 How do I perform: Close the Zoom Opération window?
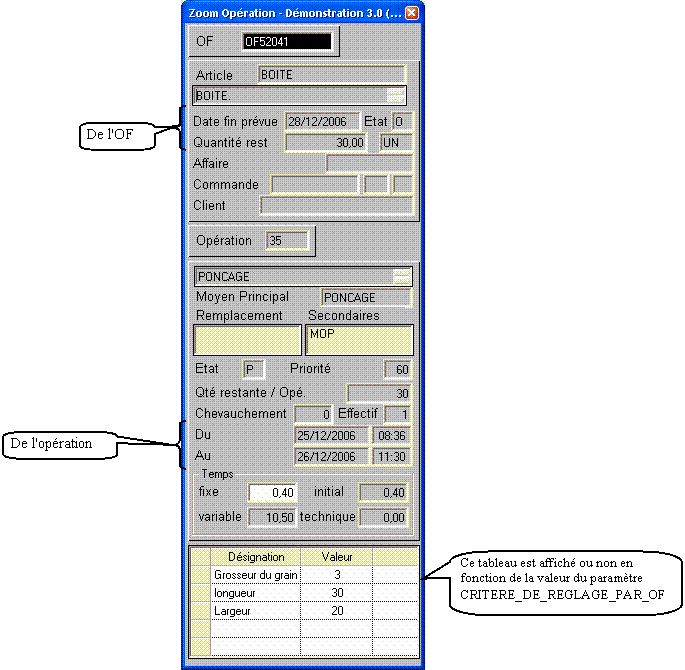[411, 14]
